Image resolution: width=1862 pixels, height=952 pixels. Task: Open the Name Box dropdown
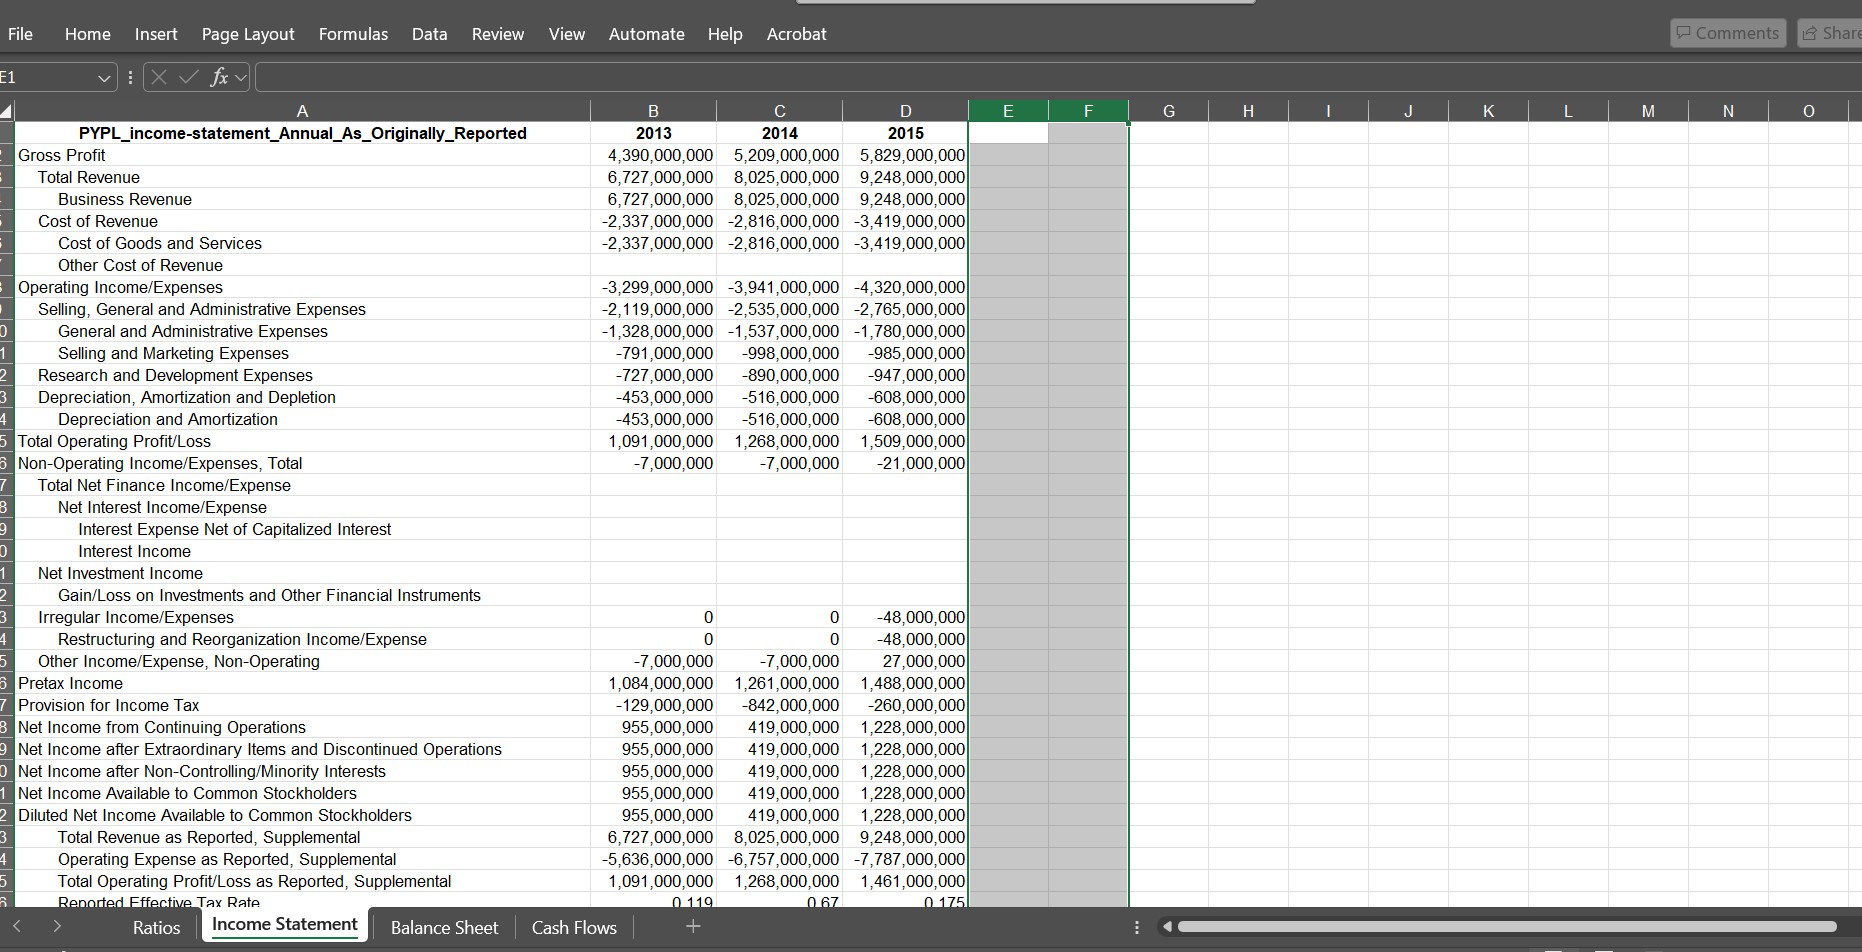[104, 77]
